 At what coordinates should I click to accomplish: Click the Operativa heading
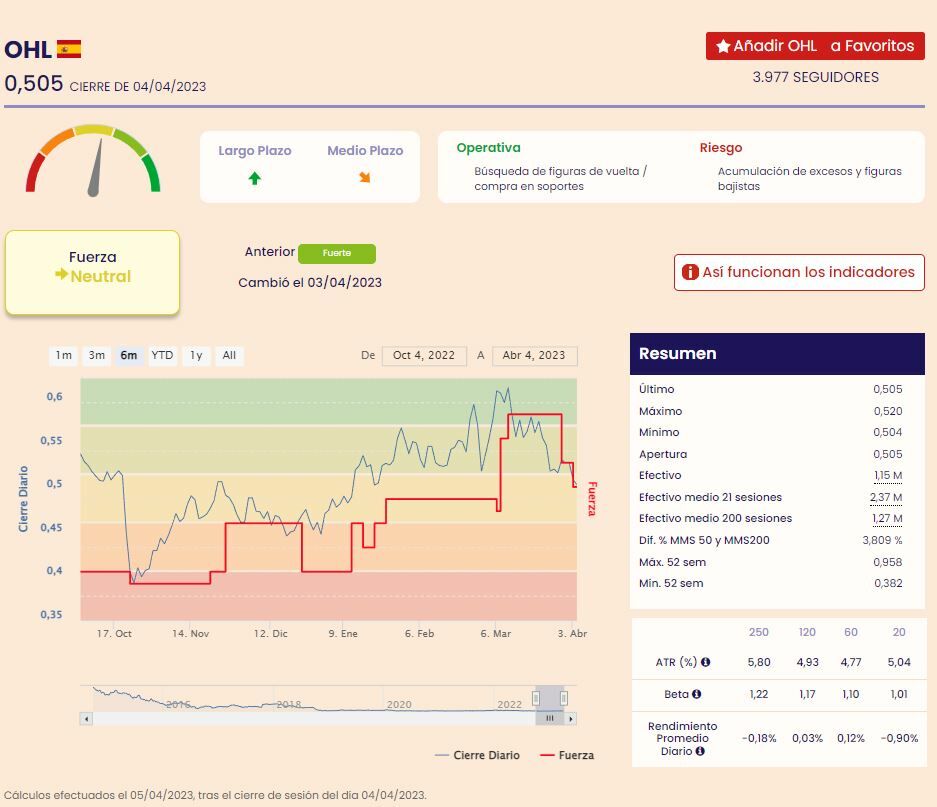pyautogui.click(x=488, y=148)
